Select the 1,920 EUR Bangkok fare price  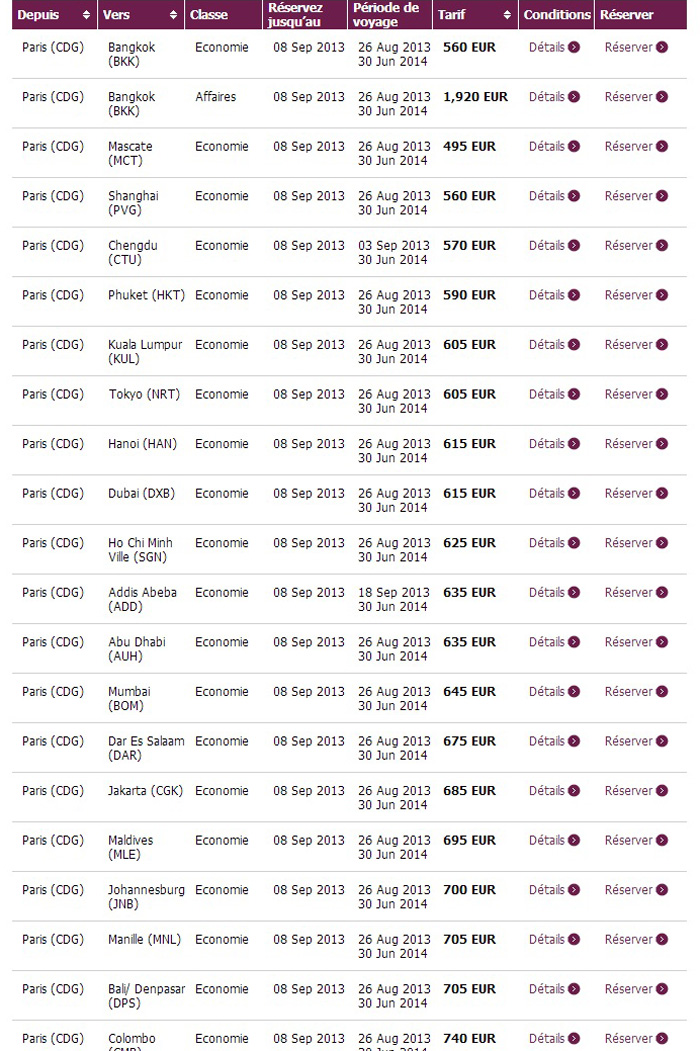474,97
